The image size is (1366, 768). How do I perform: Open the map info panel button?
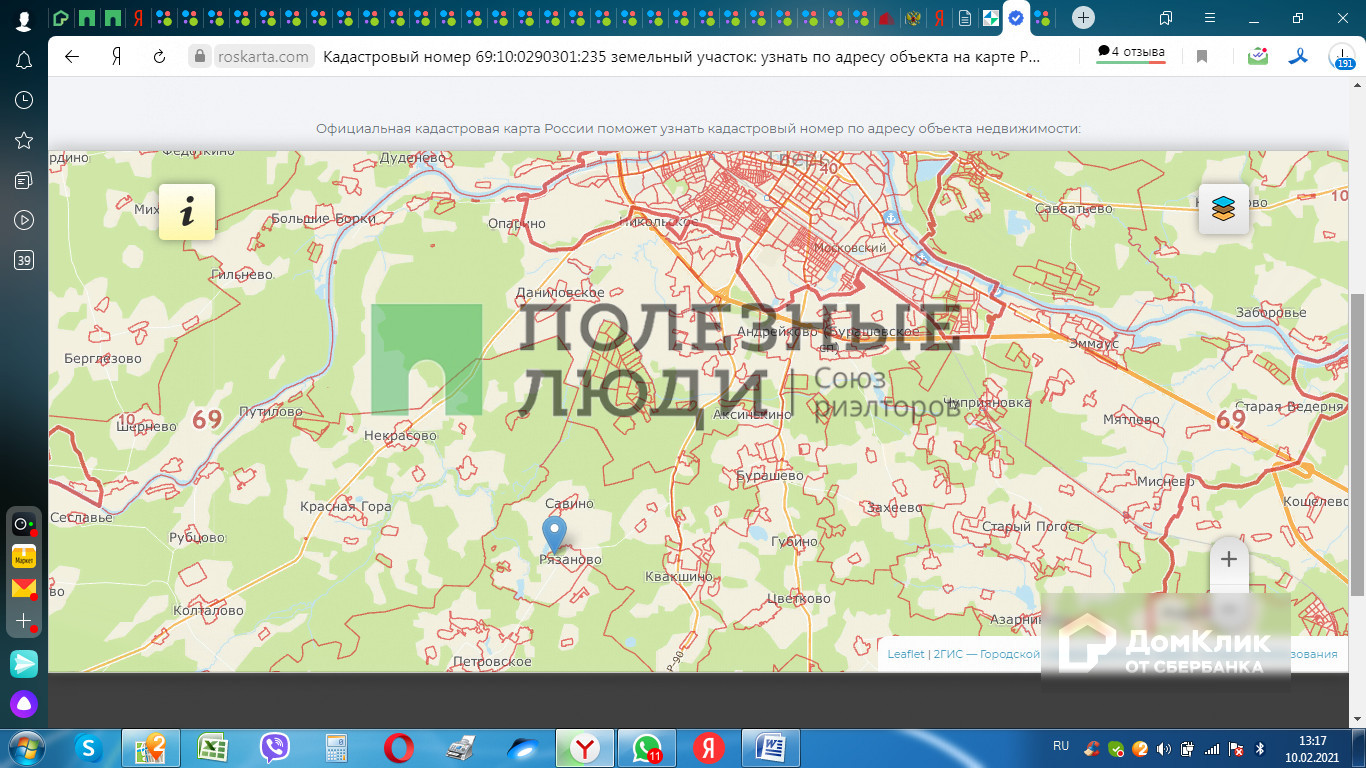187,211
